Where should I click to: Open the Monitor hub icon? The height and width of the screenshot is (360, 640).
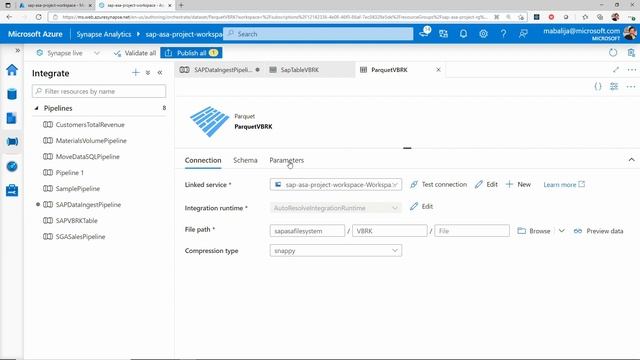[12, 166]
